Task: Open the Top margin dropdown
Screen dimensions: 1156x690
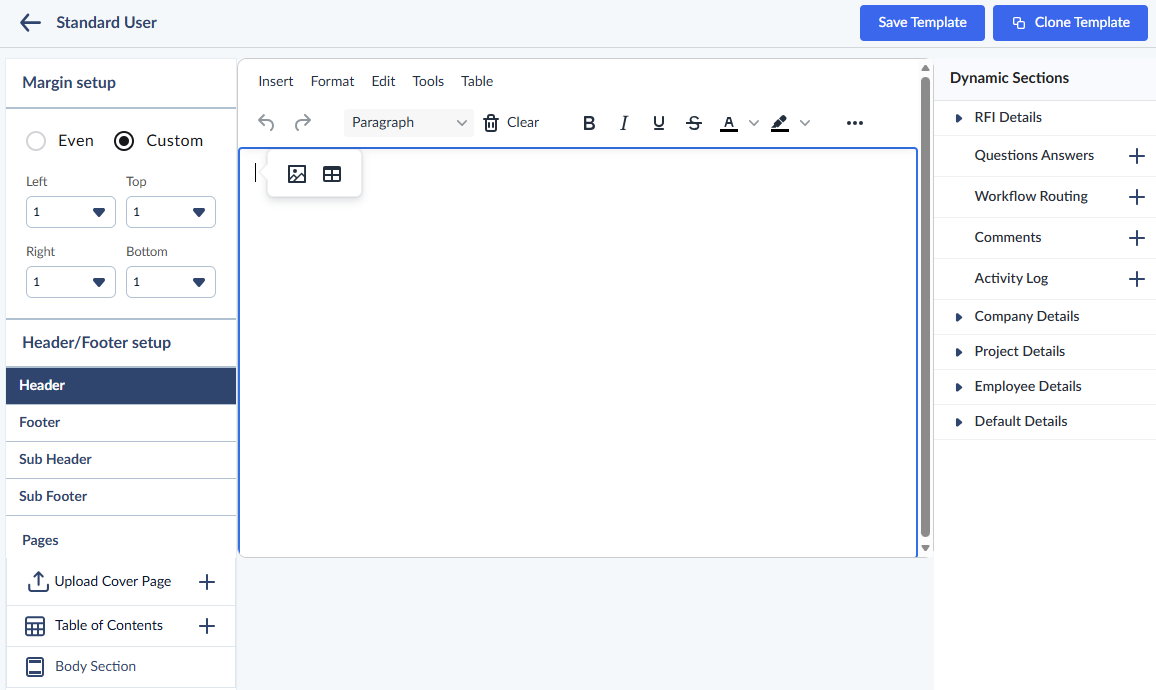Action: 171,212
